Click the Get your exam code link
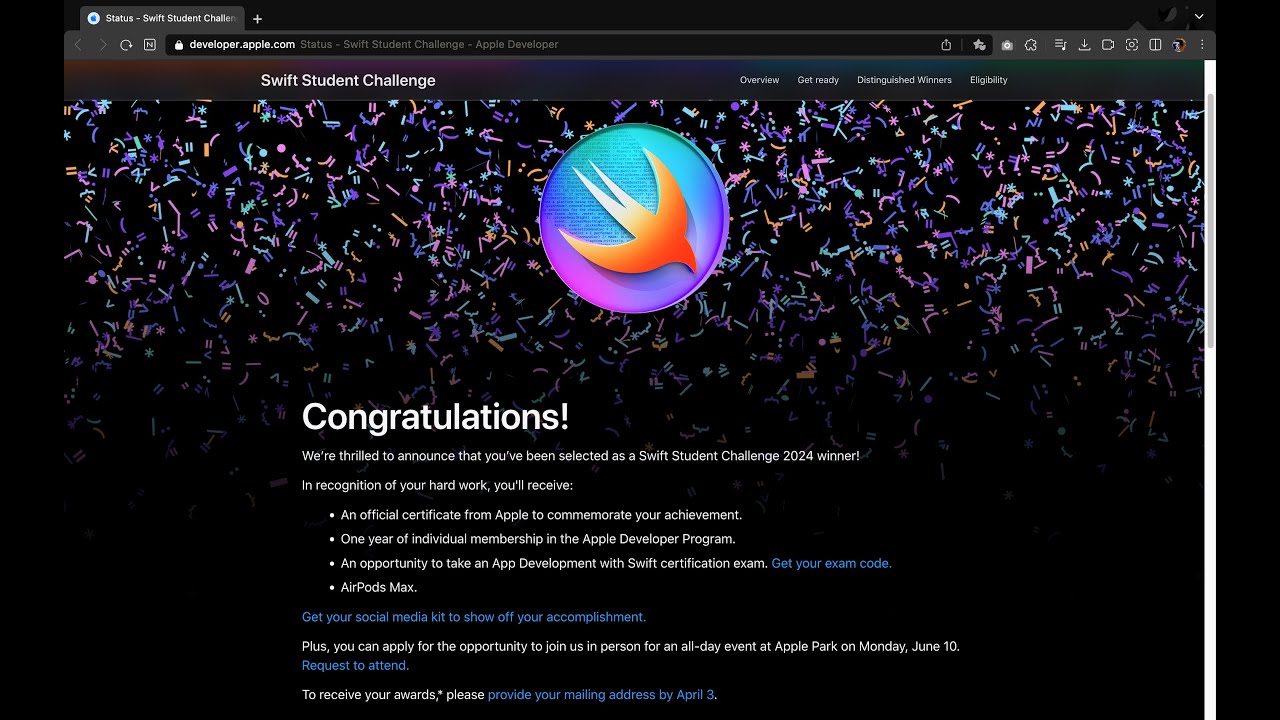 tap(831, 564)
